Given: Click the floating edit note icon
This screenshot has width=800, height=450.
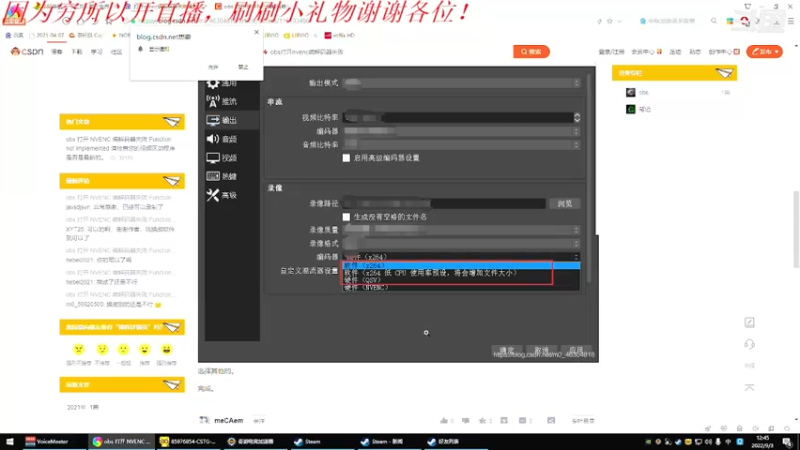Looking at the screenshot, I should click(x=749, y=322).
